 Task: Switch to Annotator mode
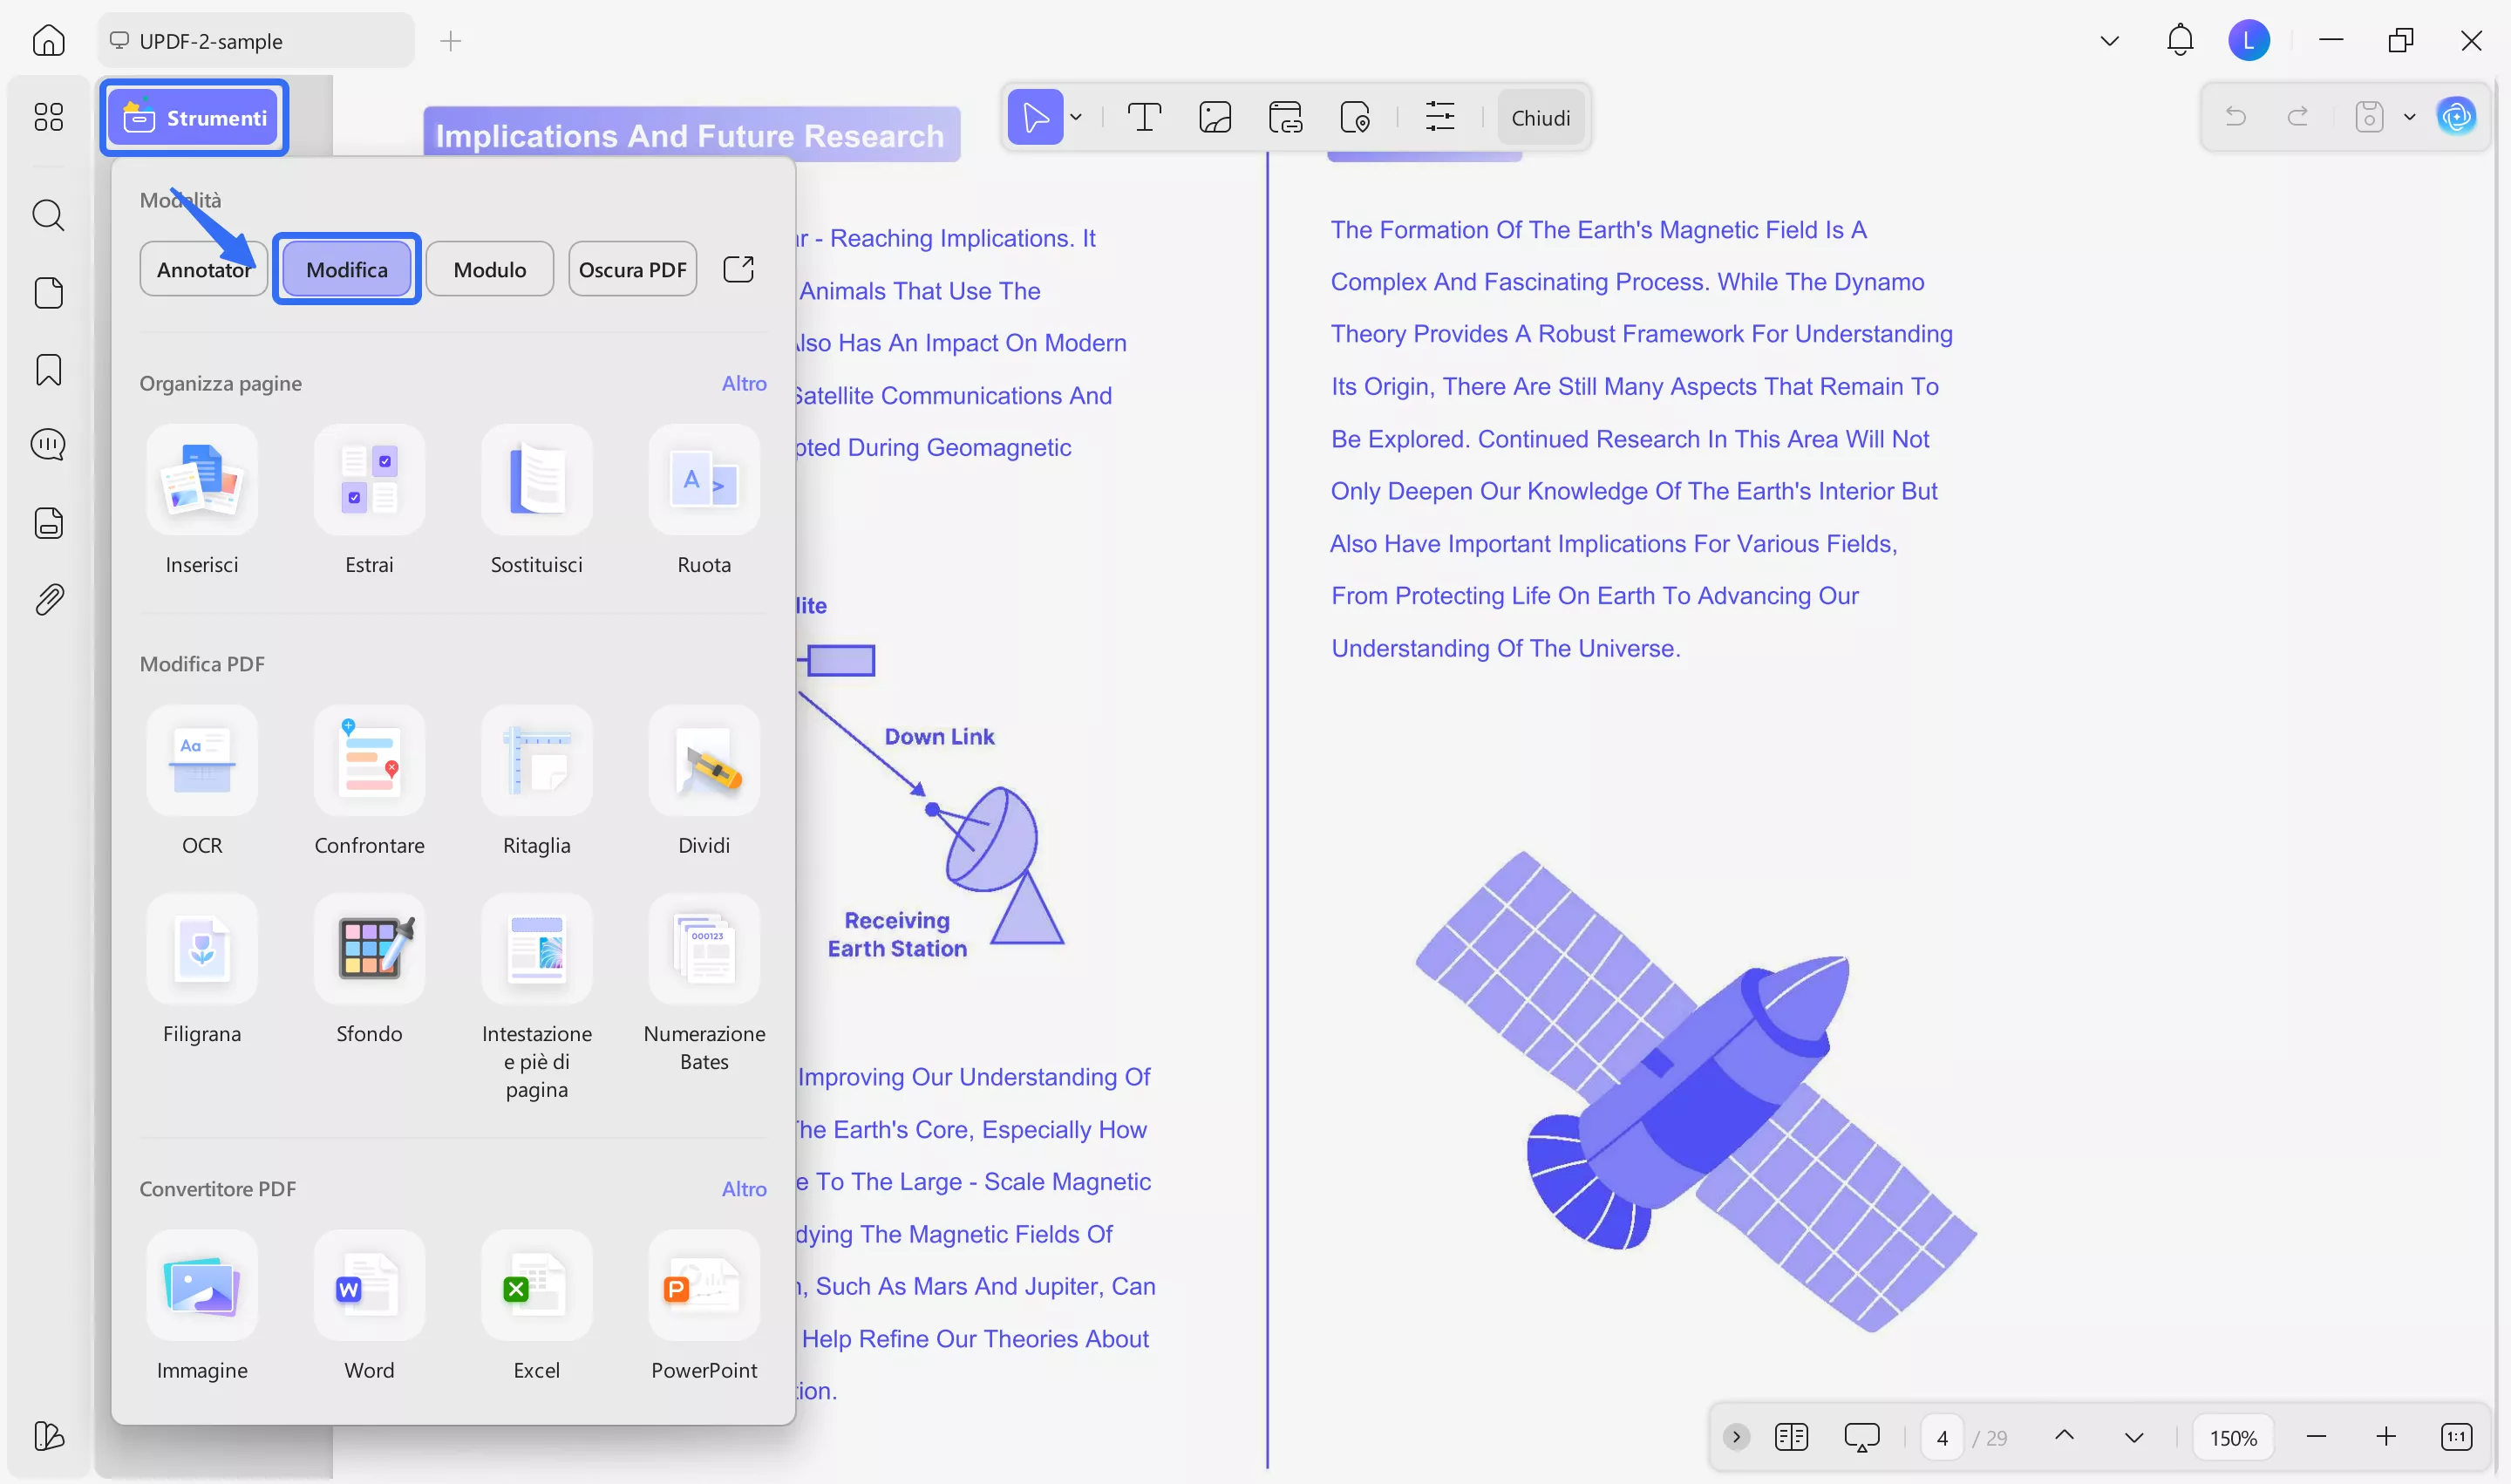click(203, 268)
